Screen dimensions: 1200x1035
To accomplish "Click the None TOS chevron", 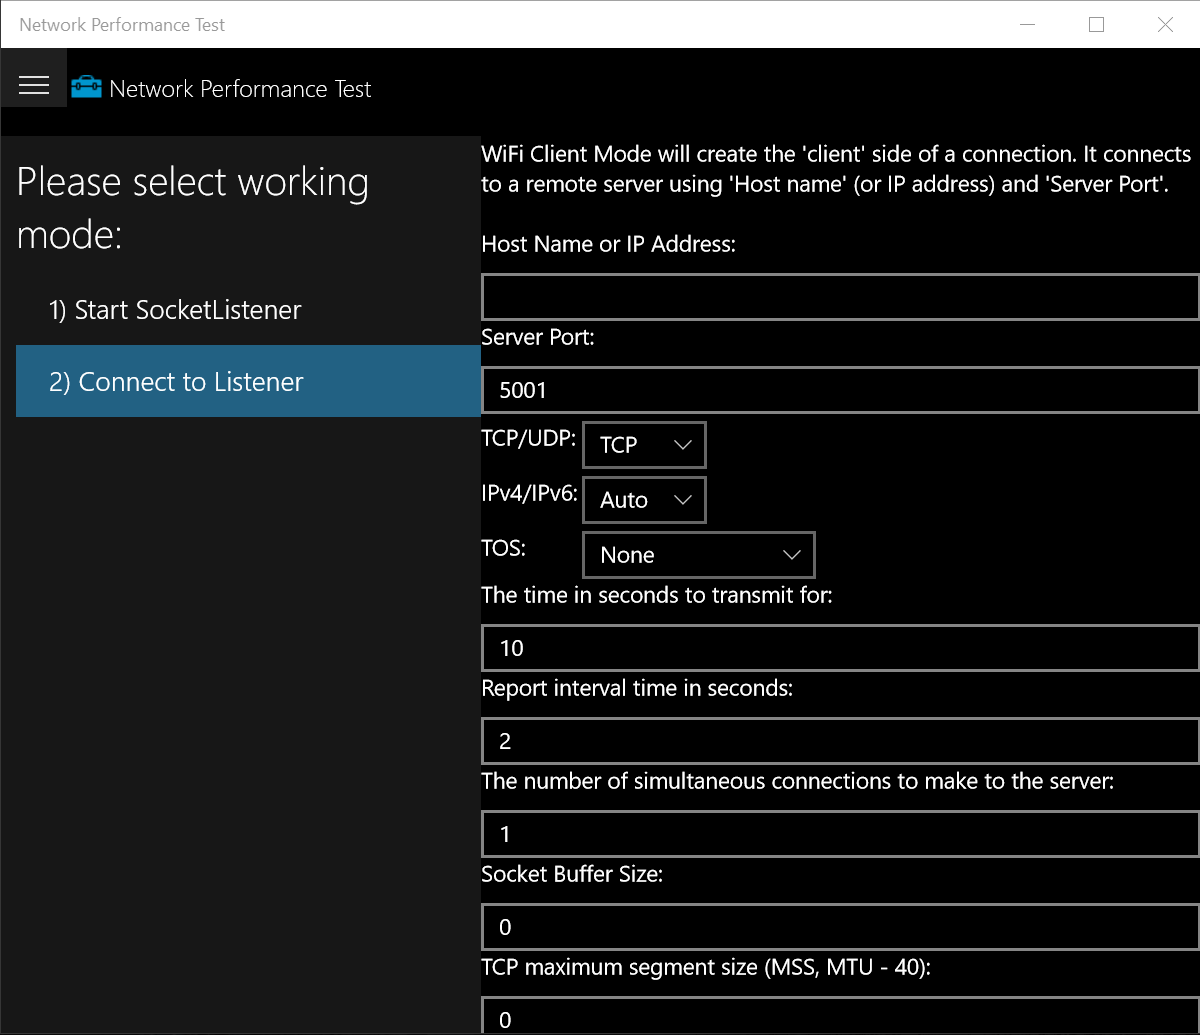I will [x=791, y=554].
